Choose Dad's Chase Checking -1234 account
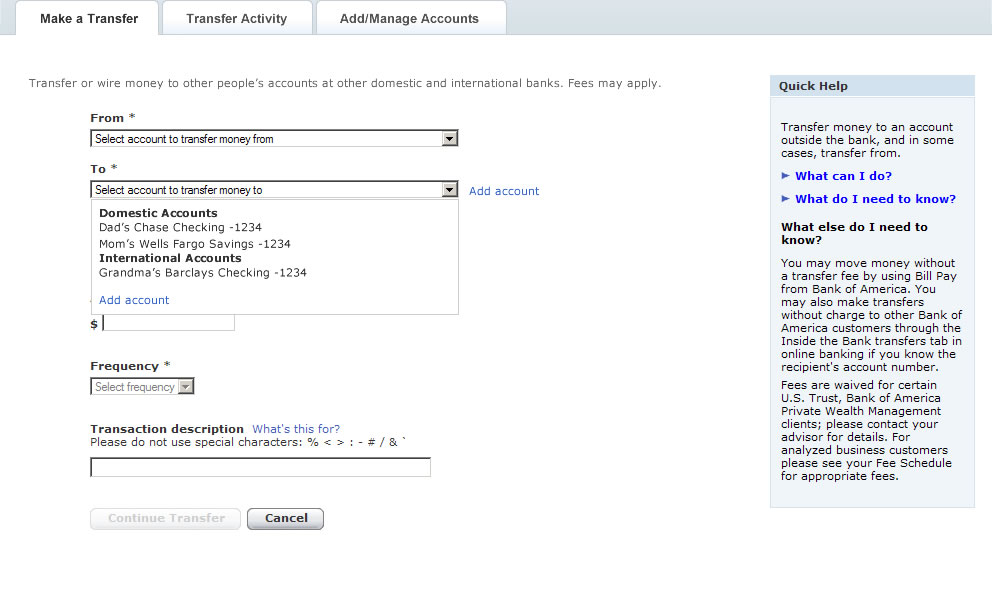The height and width of the screenshot is (607, 992). [180, 227]
